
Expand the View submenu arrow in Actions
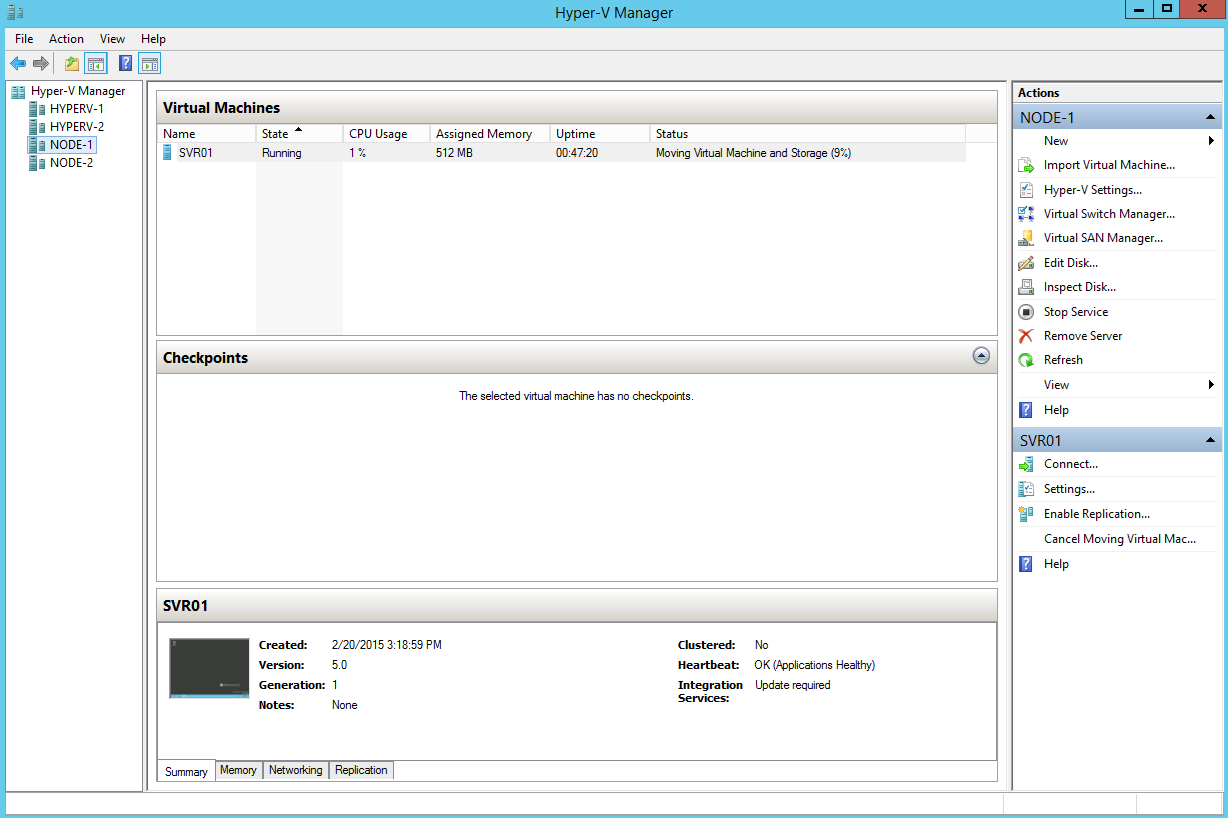(1211, 385)
